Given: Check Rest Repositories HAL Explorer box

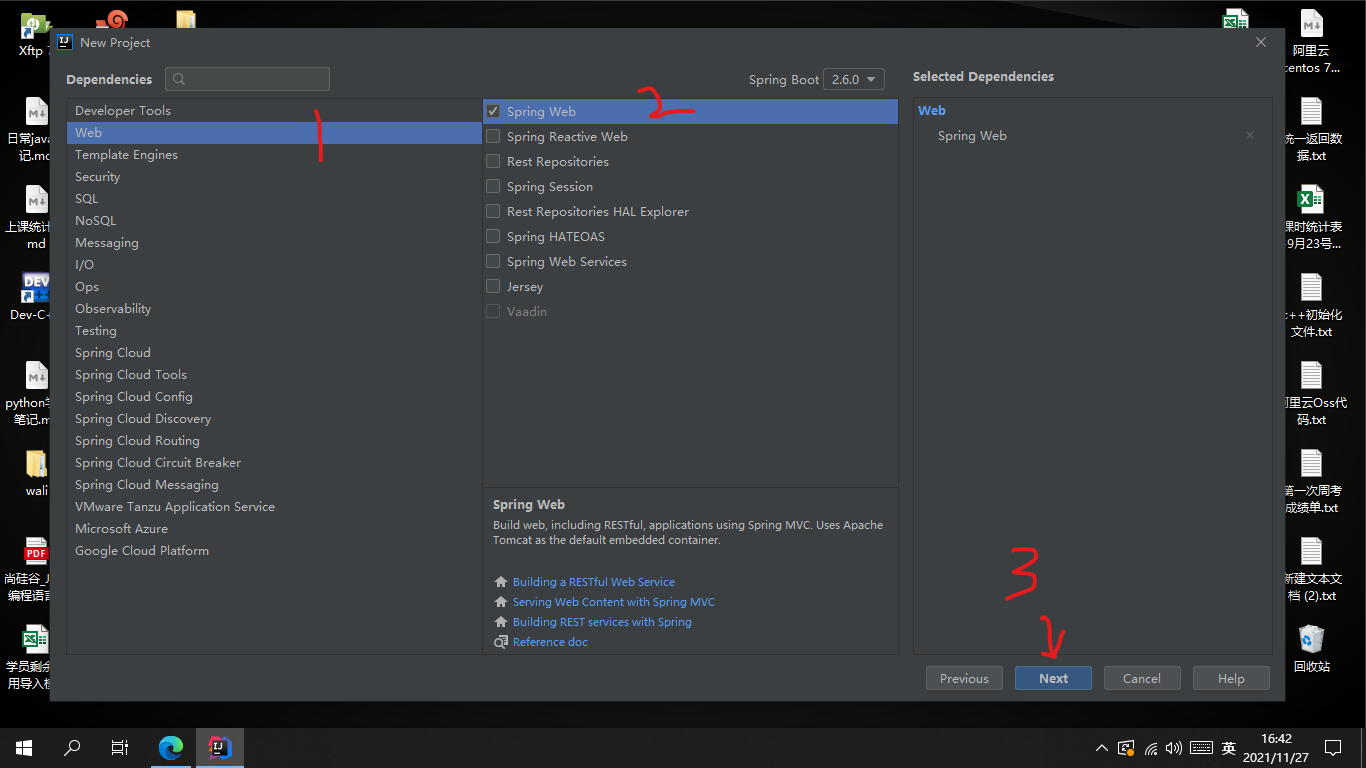Looking at the screenshot, I should click(x=493, y=211).
